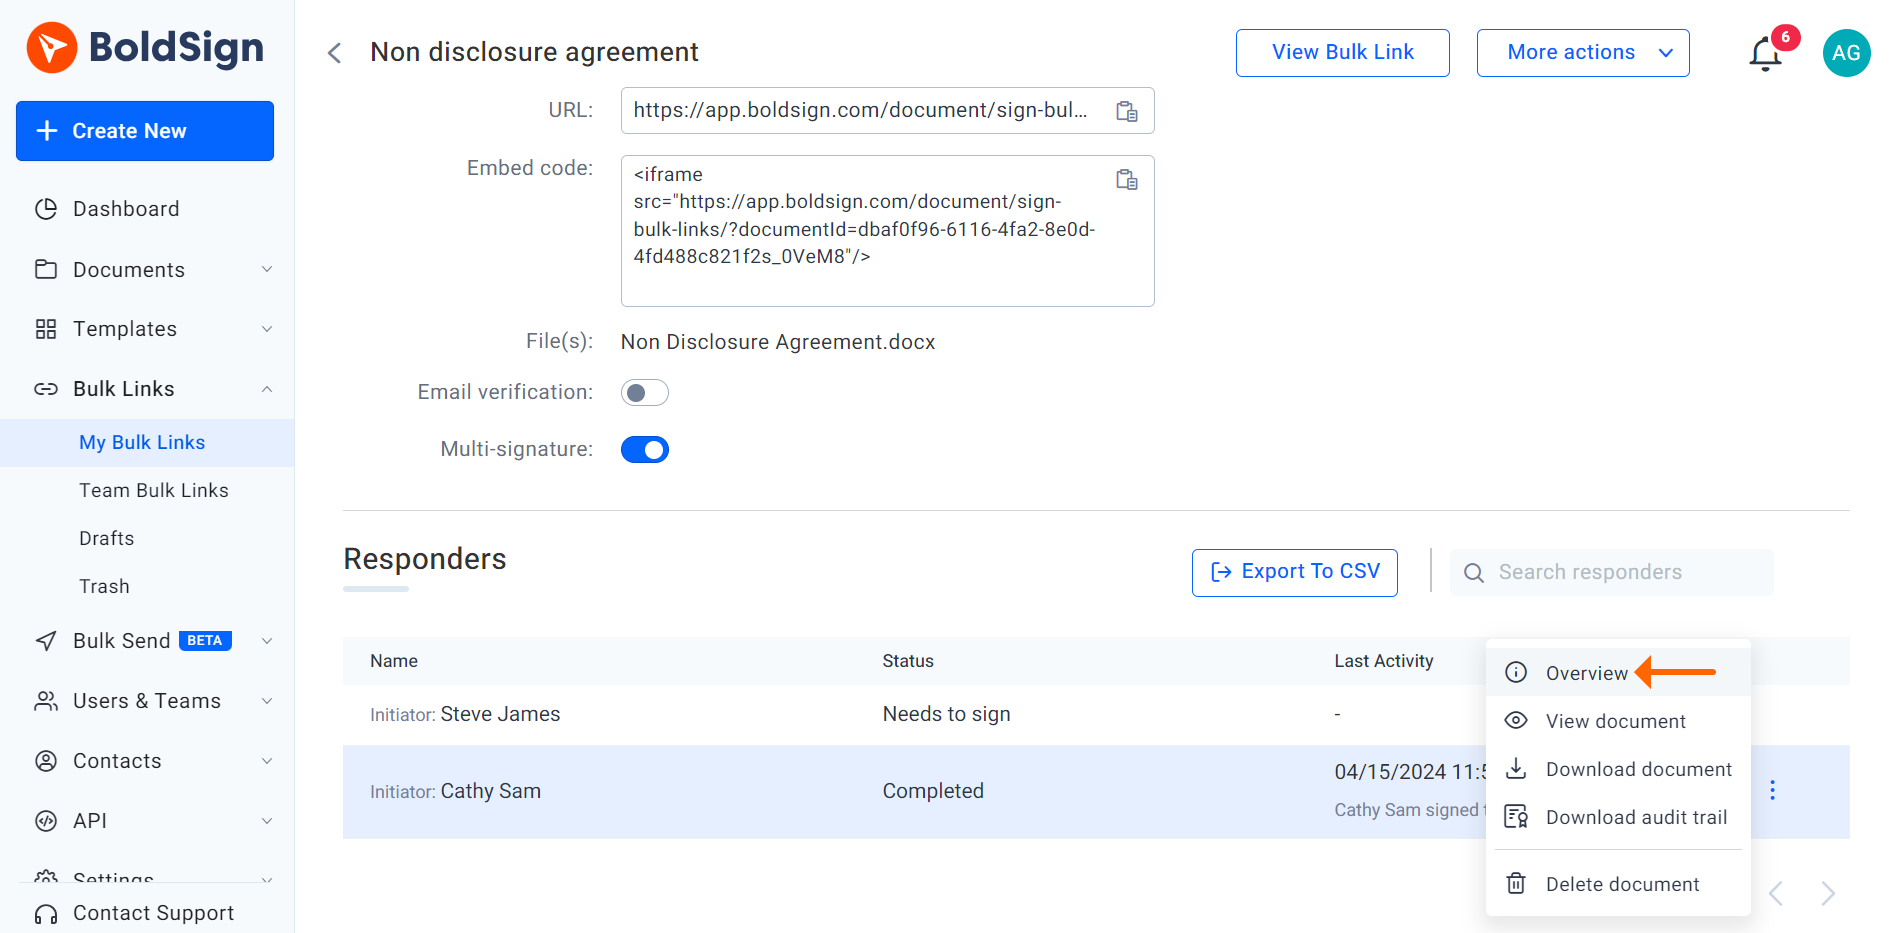This screenshot has height=933, width=1890.
Task: Disable the Multi-signature toggle
Action: [x=645, y=450]
